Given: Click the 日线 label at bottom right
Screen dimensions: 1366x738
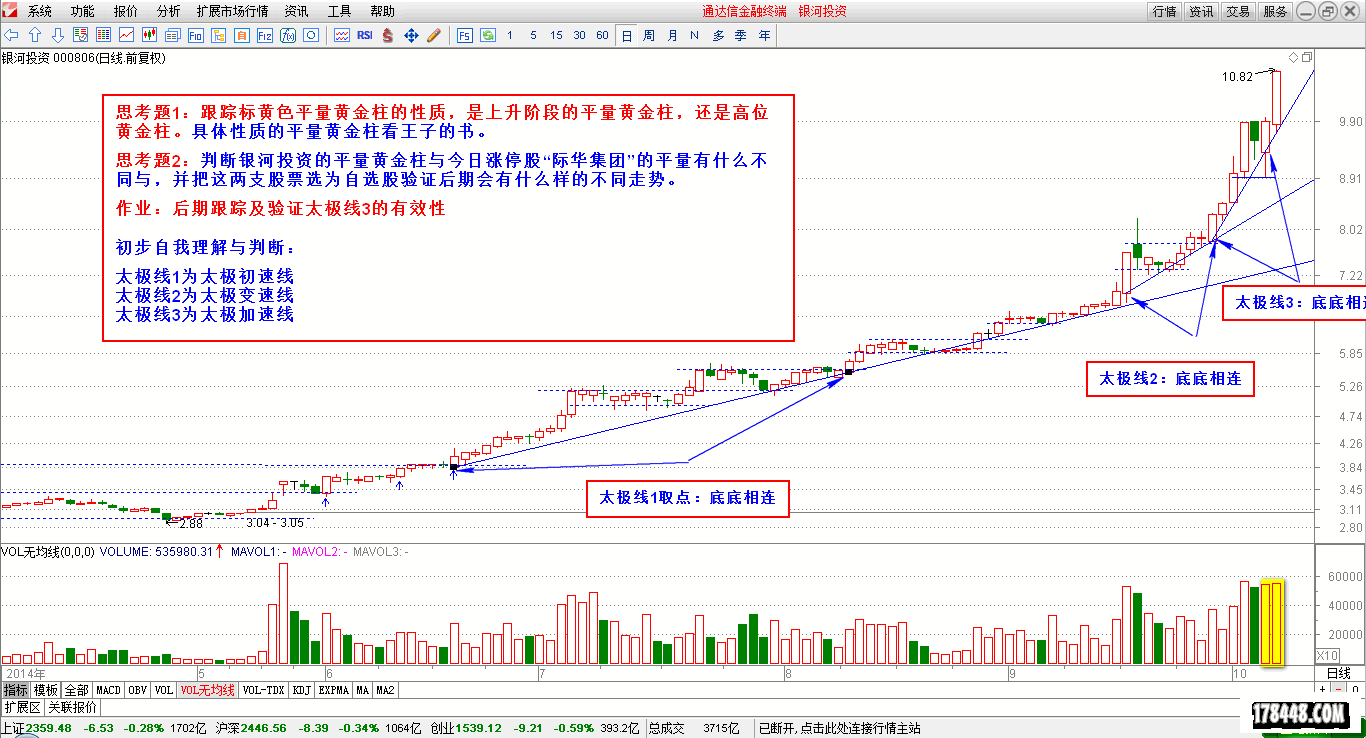Looking at the screenshot, I should point(1338,673).
